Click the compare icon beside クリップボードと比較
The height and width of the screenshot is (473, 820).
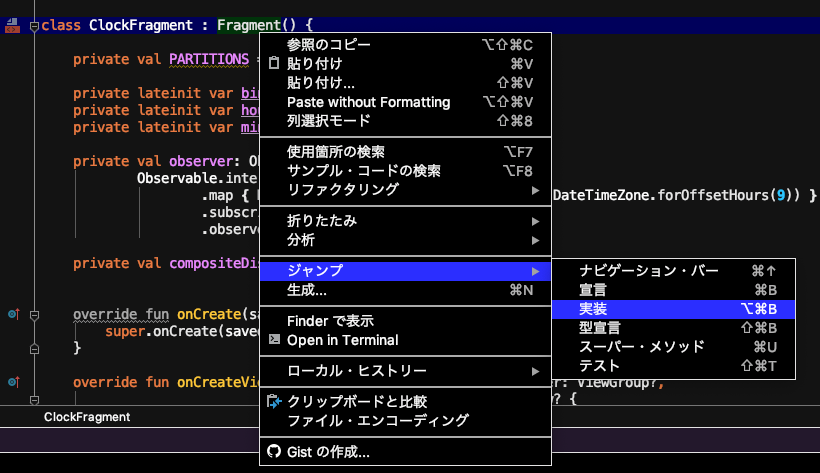(274, 401)
